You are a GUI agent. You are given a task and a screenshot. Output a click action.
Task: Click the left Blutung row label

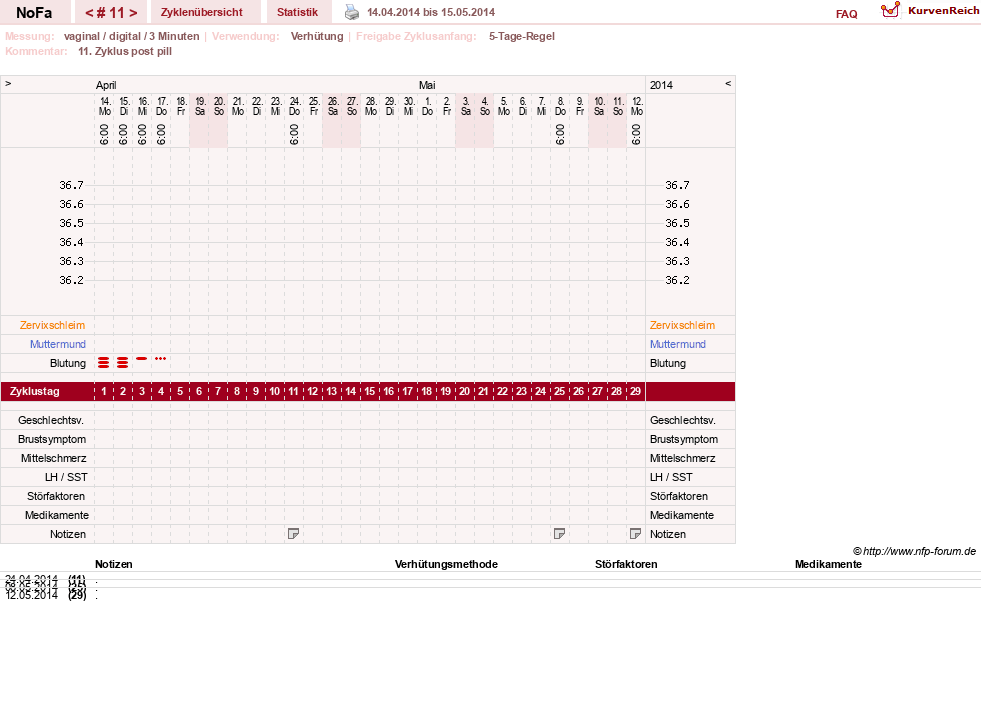click(68, 363)
